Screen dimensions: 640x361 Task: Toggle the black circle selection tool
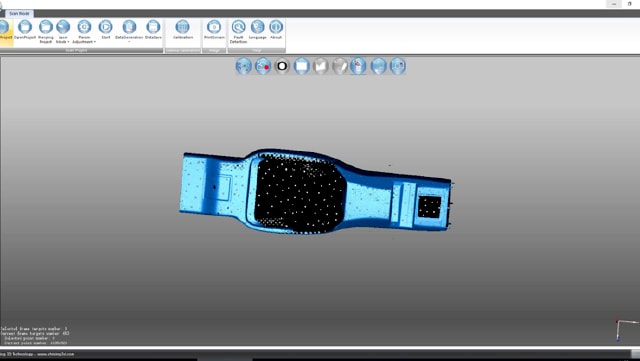pos(282,66)
